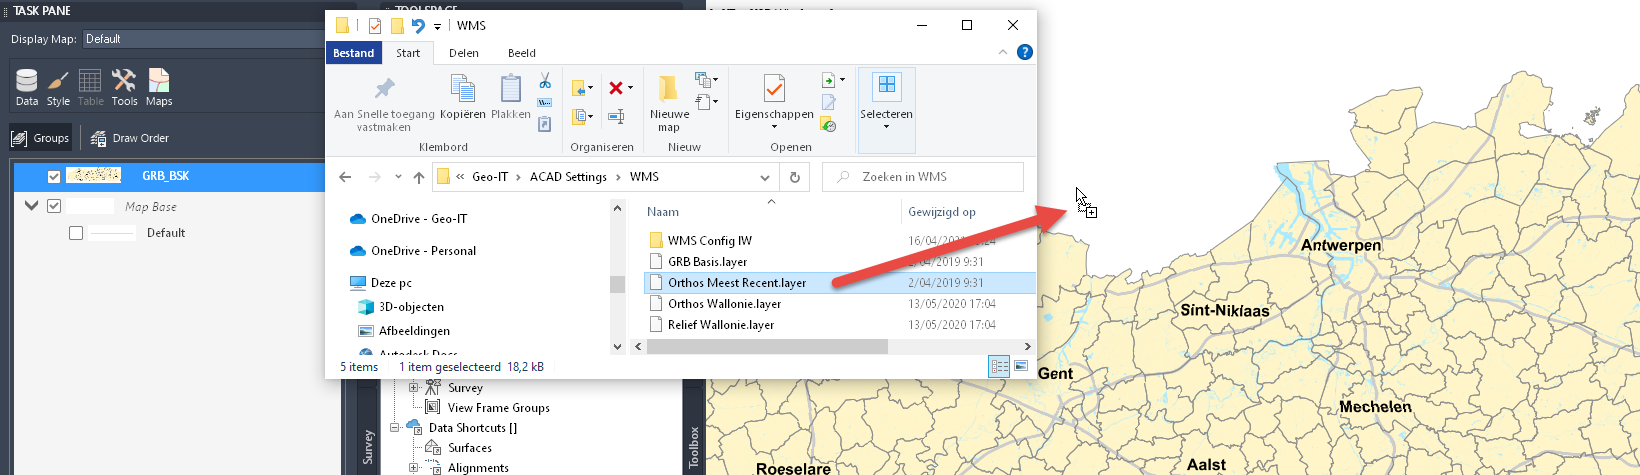Viewport: 1640px width, 475px height.
Task: Select the Beeld ribbon tab
Action: [x=522, y=53]
